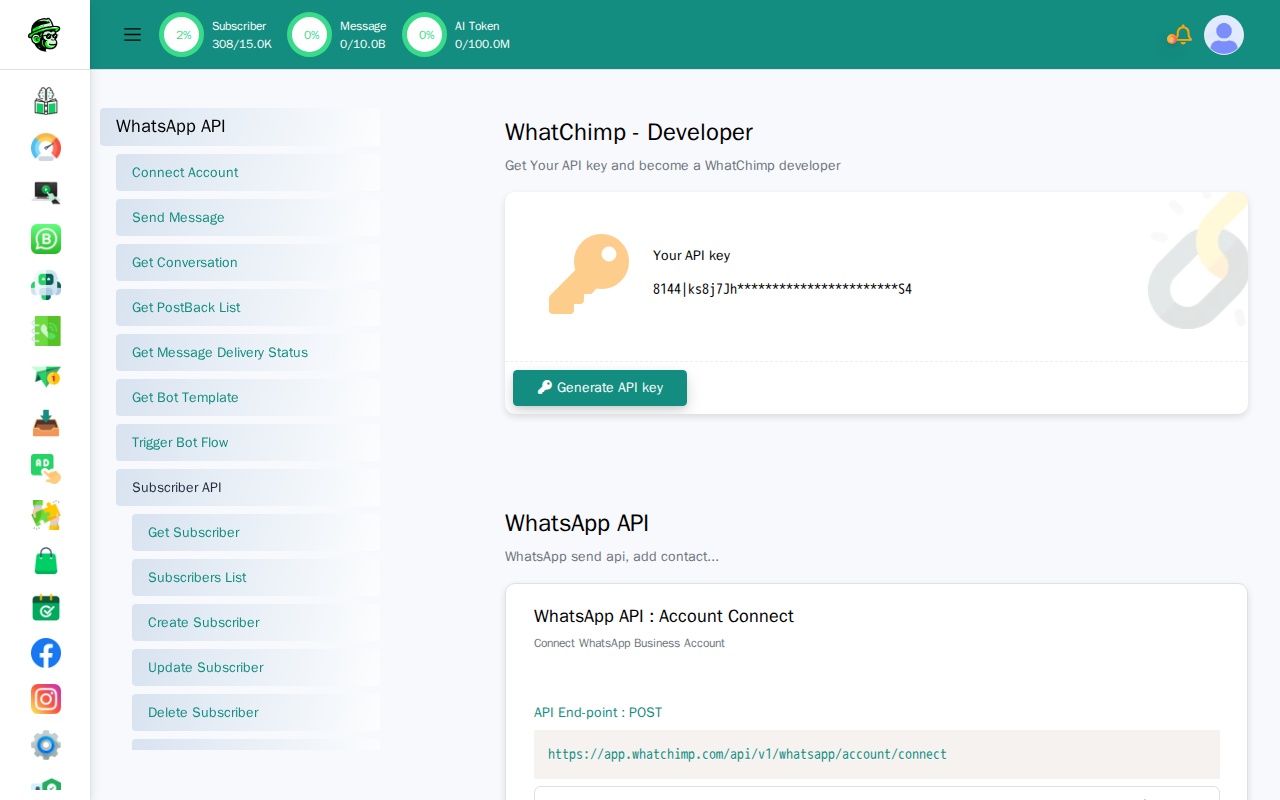Select Create Subscriber menu item
1280x800 pixels.
coord(256,623)
